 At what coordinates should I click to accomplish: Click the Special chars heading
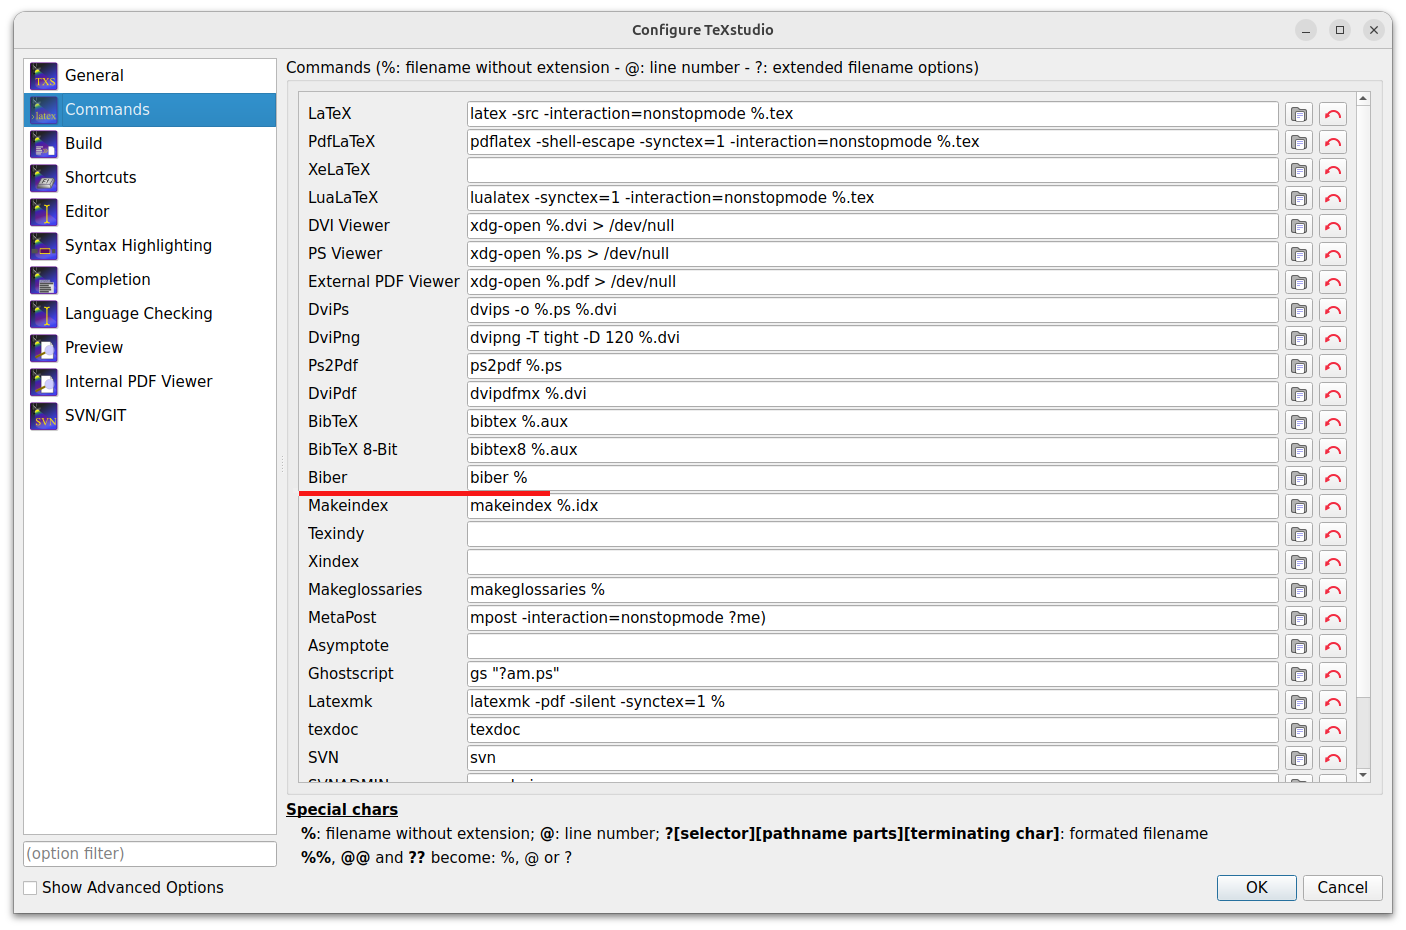click(x=342, y=810)
